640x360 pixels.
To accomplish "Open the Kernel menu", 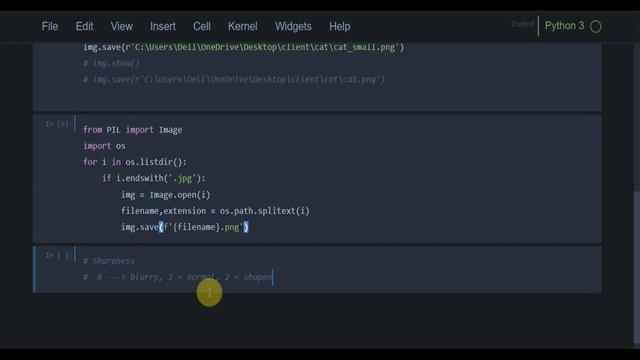I will (242, 27).
